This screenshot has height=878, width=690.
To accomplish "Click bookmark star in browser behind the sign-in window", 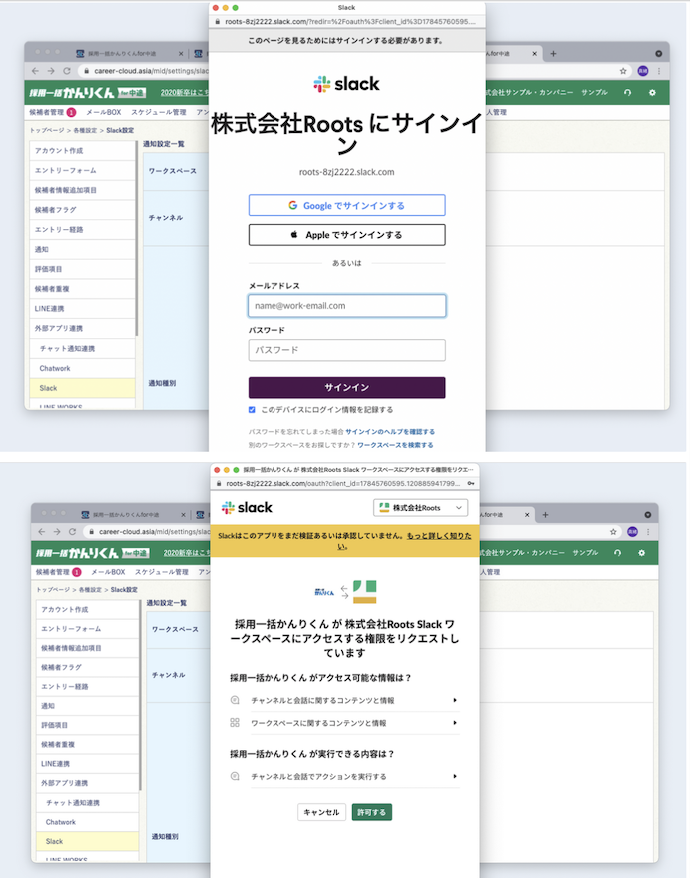I will click(x=623, y=71).
